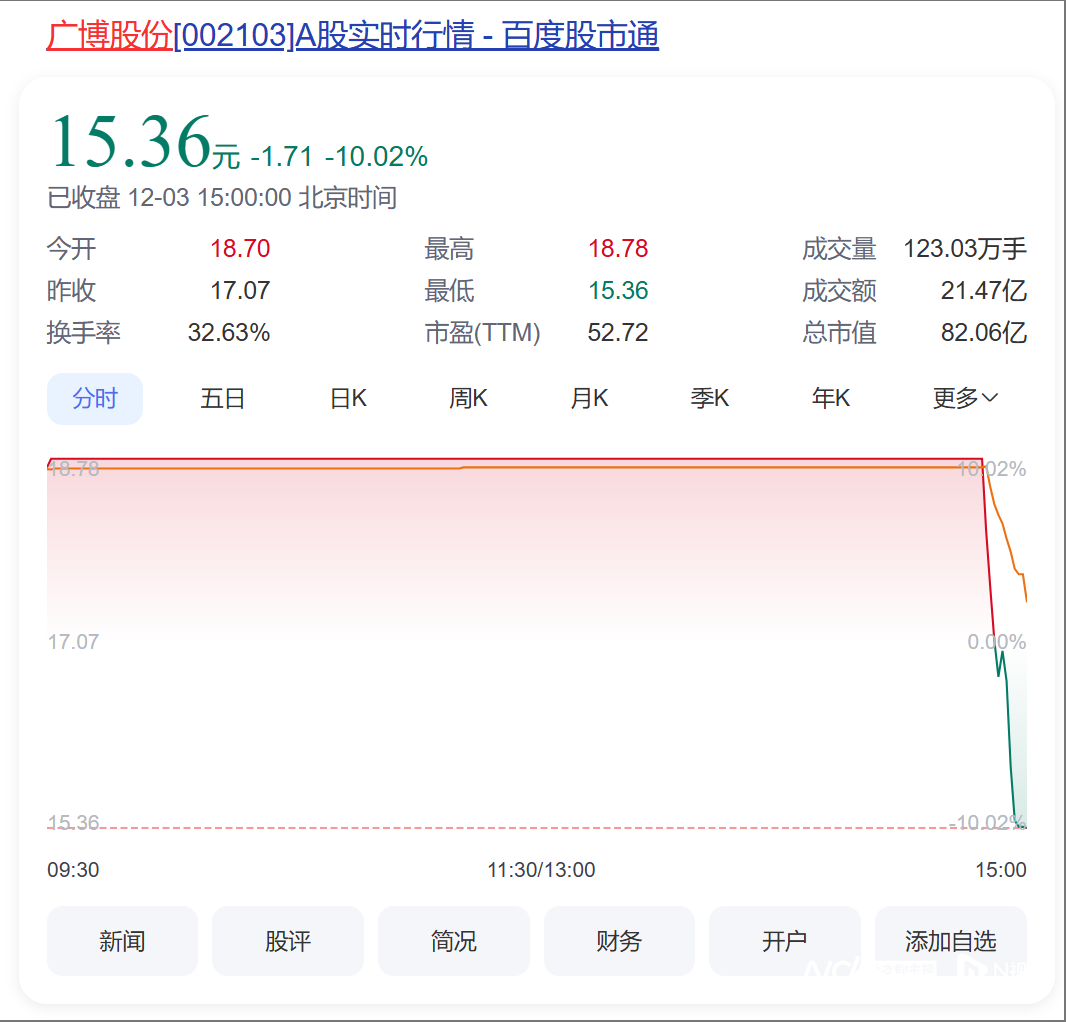The width and height of the screenshot is (1066, 1022).
Task: Open the 广博股份 stock name link
Action: tap(110, 35)
